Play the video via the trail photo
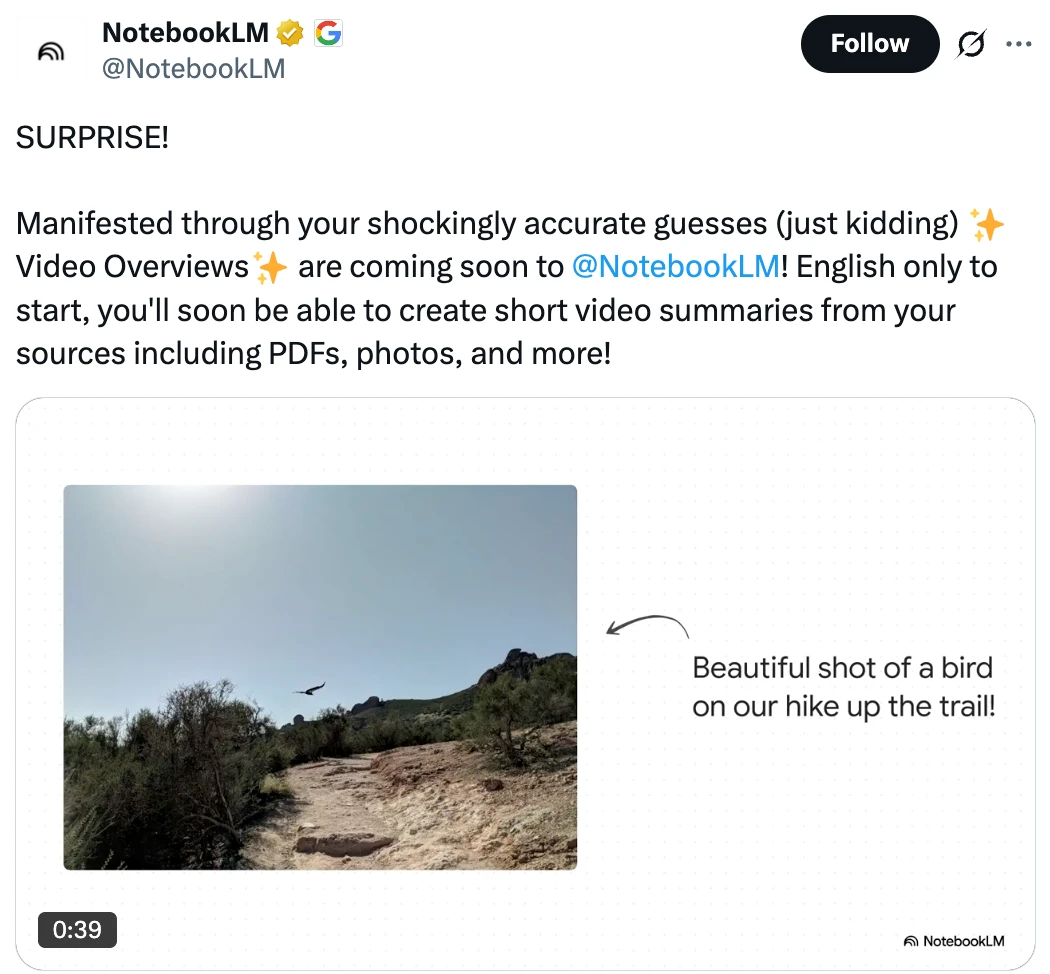1050x974 pixels. point(320,677)
